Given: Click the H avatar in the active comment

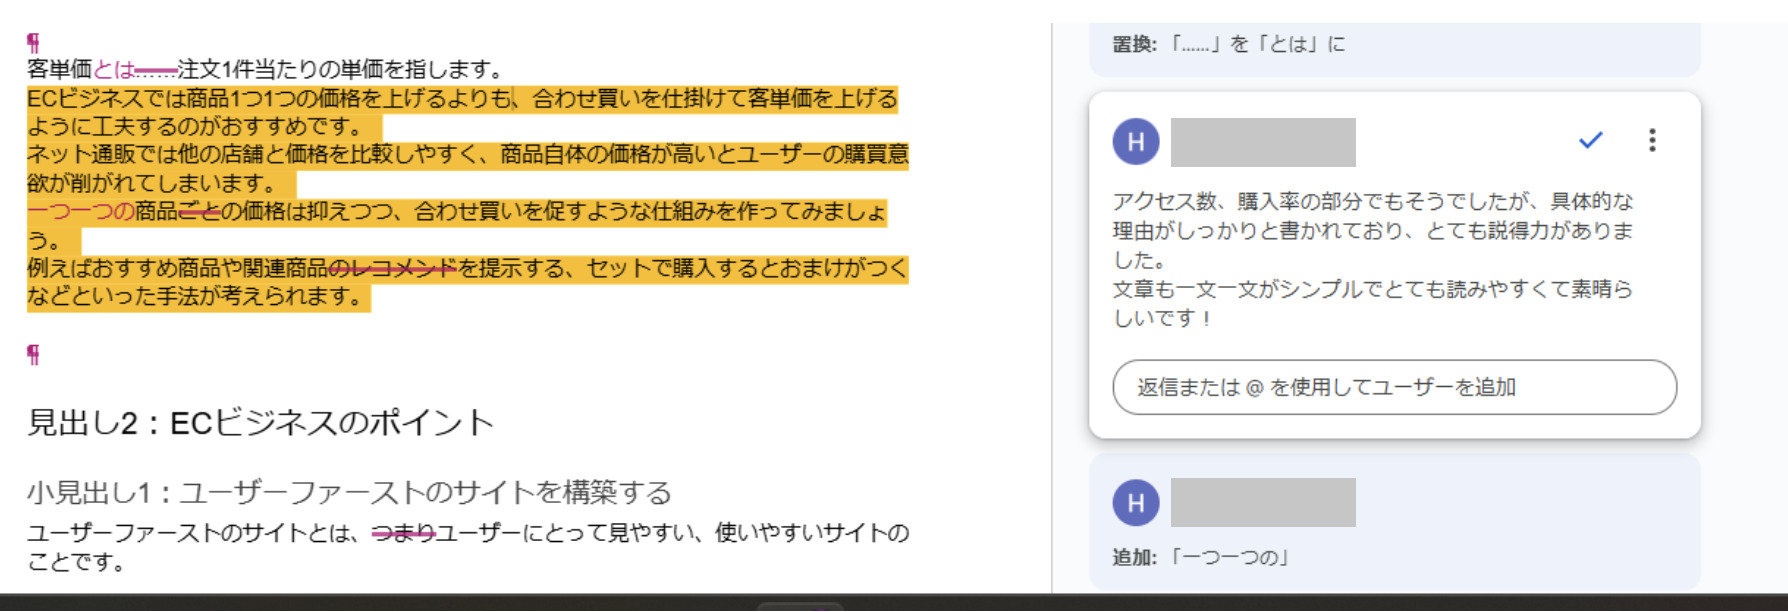Looking at the screenshot, I should click(1135, 142).
